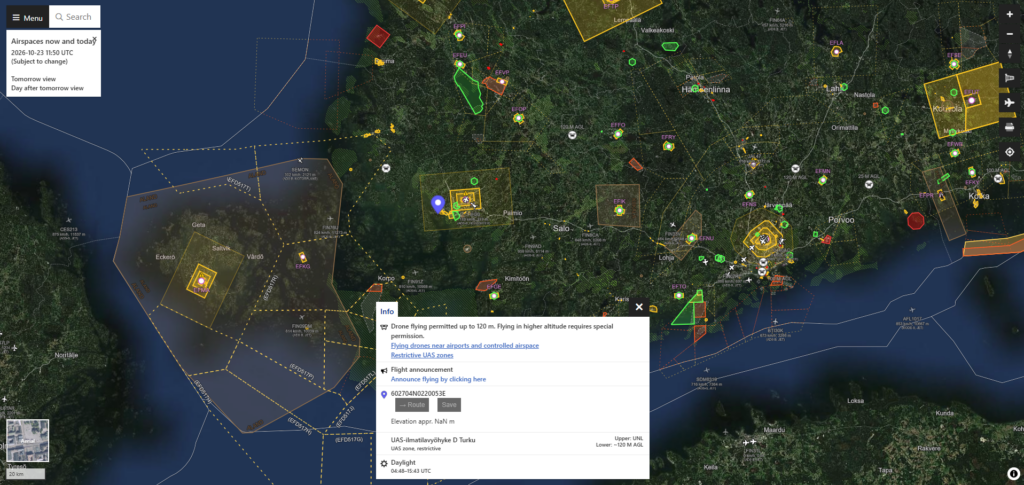The height and width of the screenshot is (485, 1024).
Task: Click Announce flying by clicking here
Action: click(x=438, y=379)
